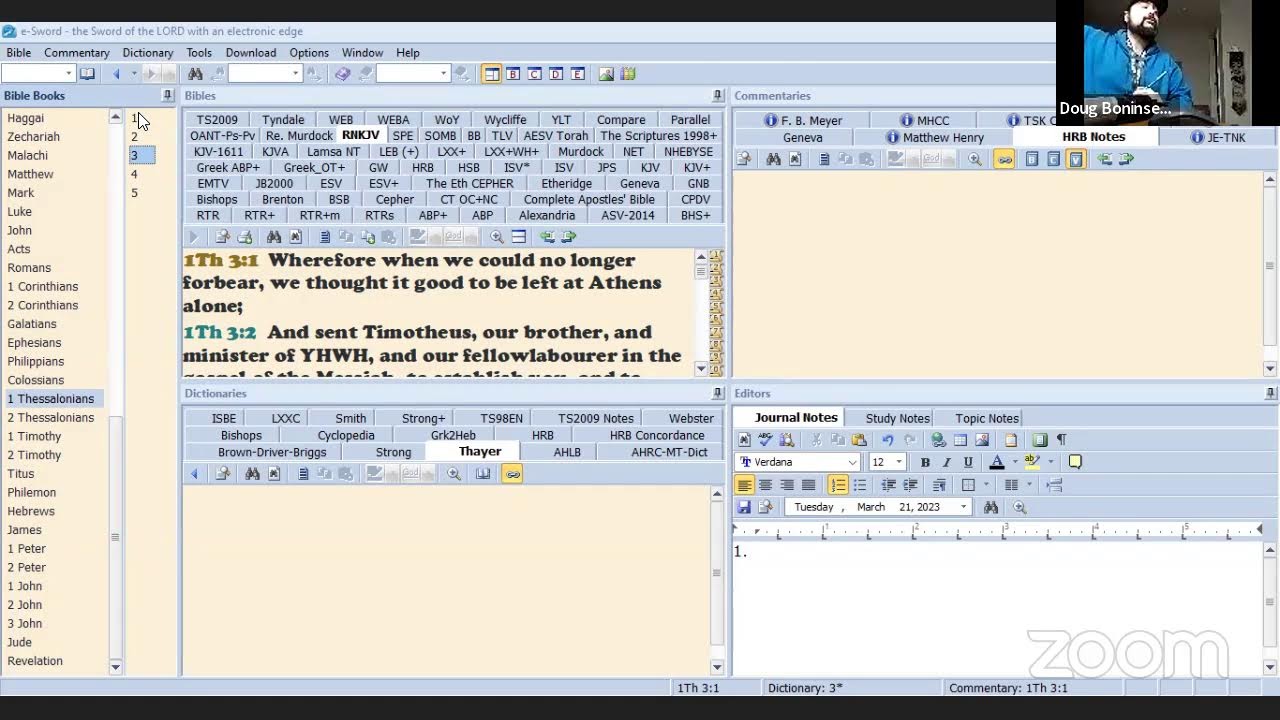Select layout C in the top toolbar
This screenshot has width=1280, height=720.
tap(534, 74)
